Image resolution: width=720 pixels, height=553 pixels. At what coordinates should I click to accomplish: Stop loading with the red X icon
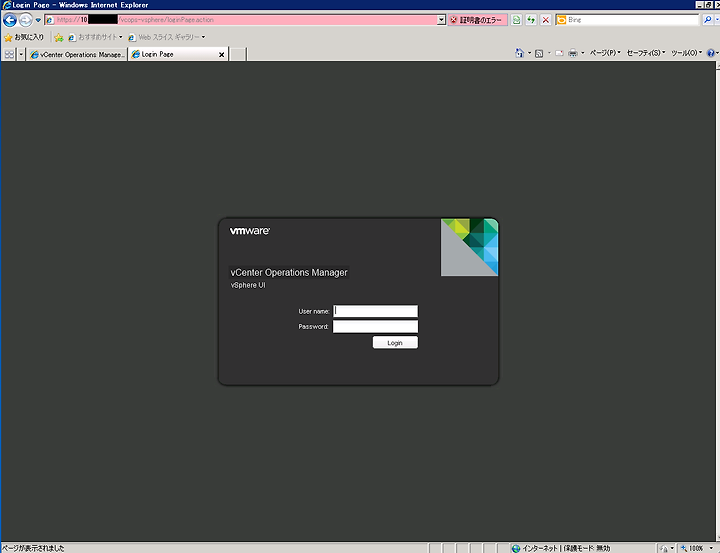click(546, 20)
